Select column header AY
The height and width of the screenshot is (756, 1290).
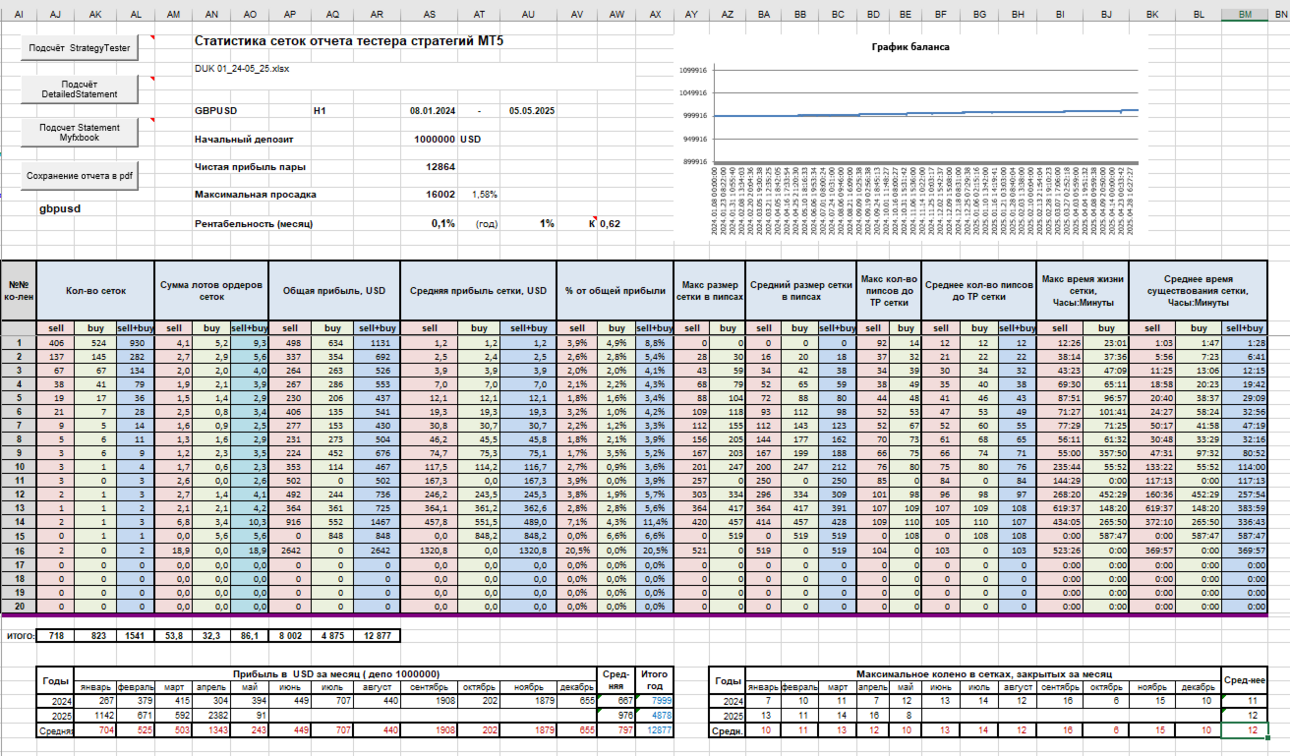point(692,15)
